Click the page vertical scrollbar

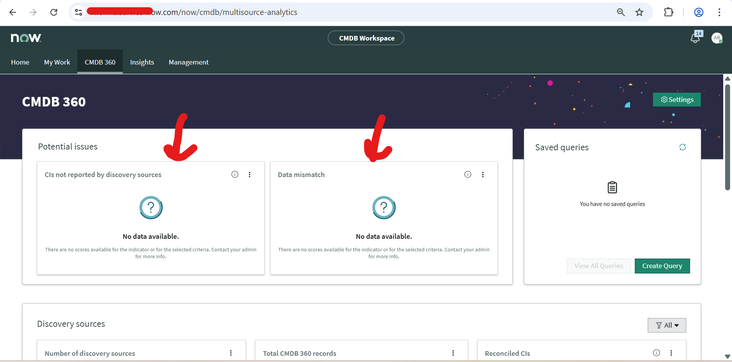[x=727, y=136]
